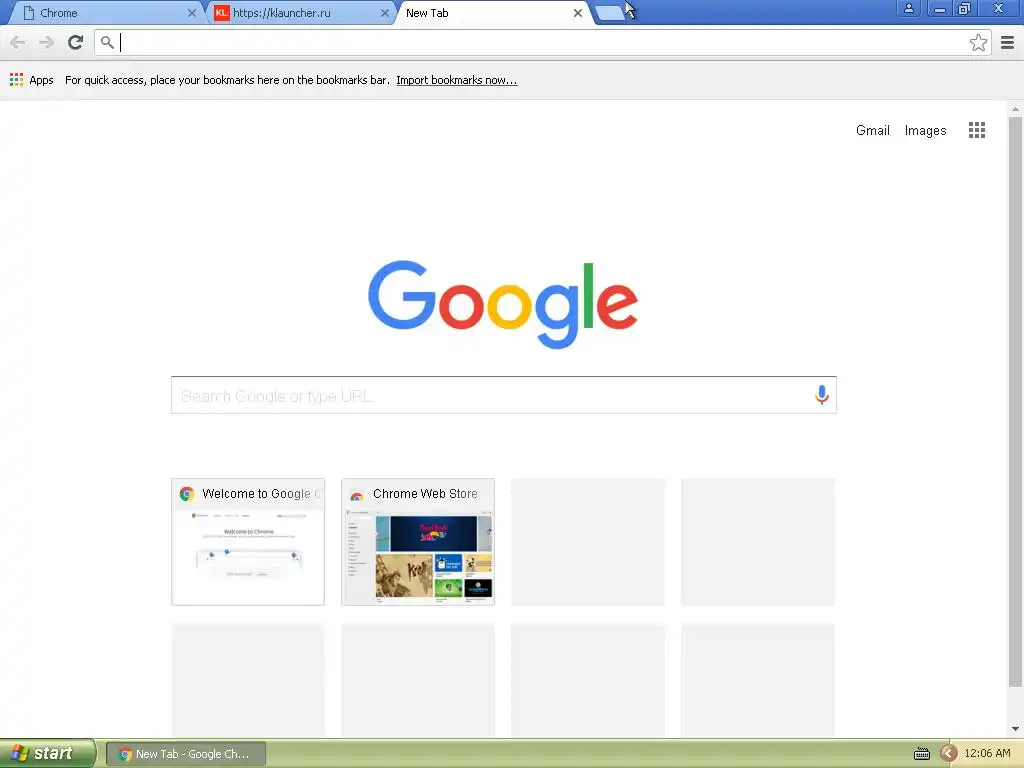The image size is (1024, 768).
Task: Close the New Tab tab
Action: pos(577,13)
